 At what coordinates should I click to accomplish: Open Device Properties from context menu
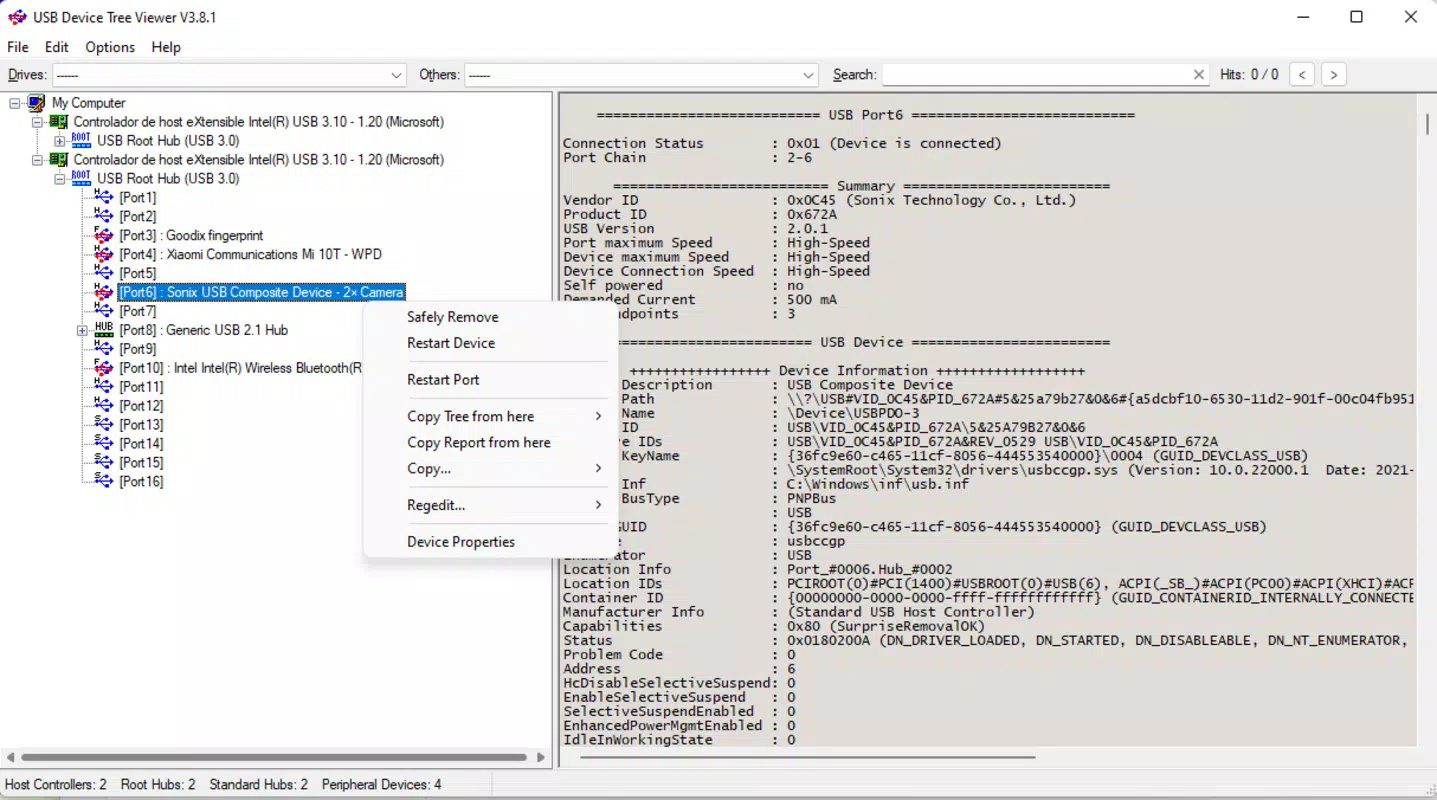pyautogui.click(x=461, y=542)
